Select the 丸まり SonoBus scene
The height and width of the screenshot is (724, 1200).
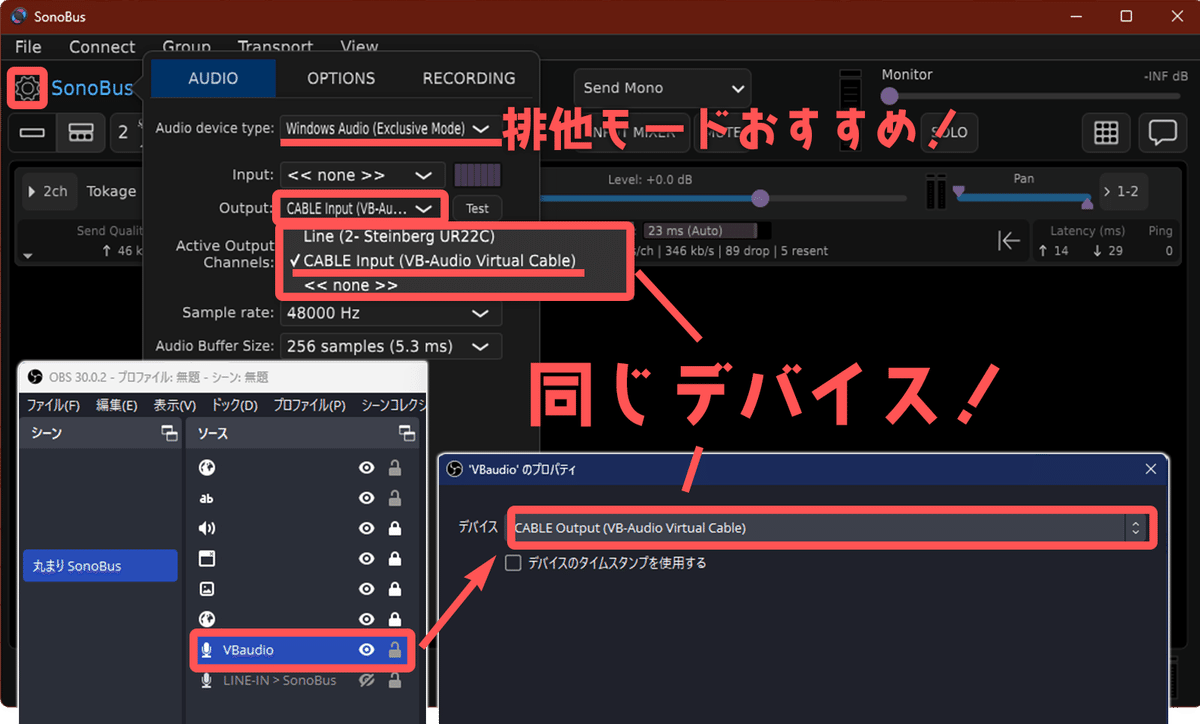pyautogui.click(x=100, y=566)
